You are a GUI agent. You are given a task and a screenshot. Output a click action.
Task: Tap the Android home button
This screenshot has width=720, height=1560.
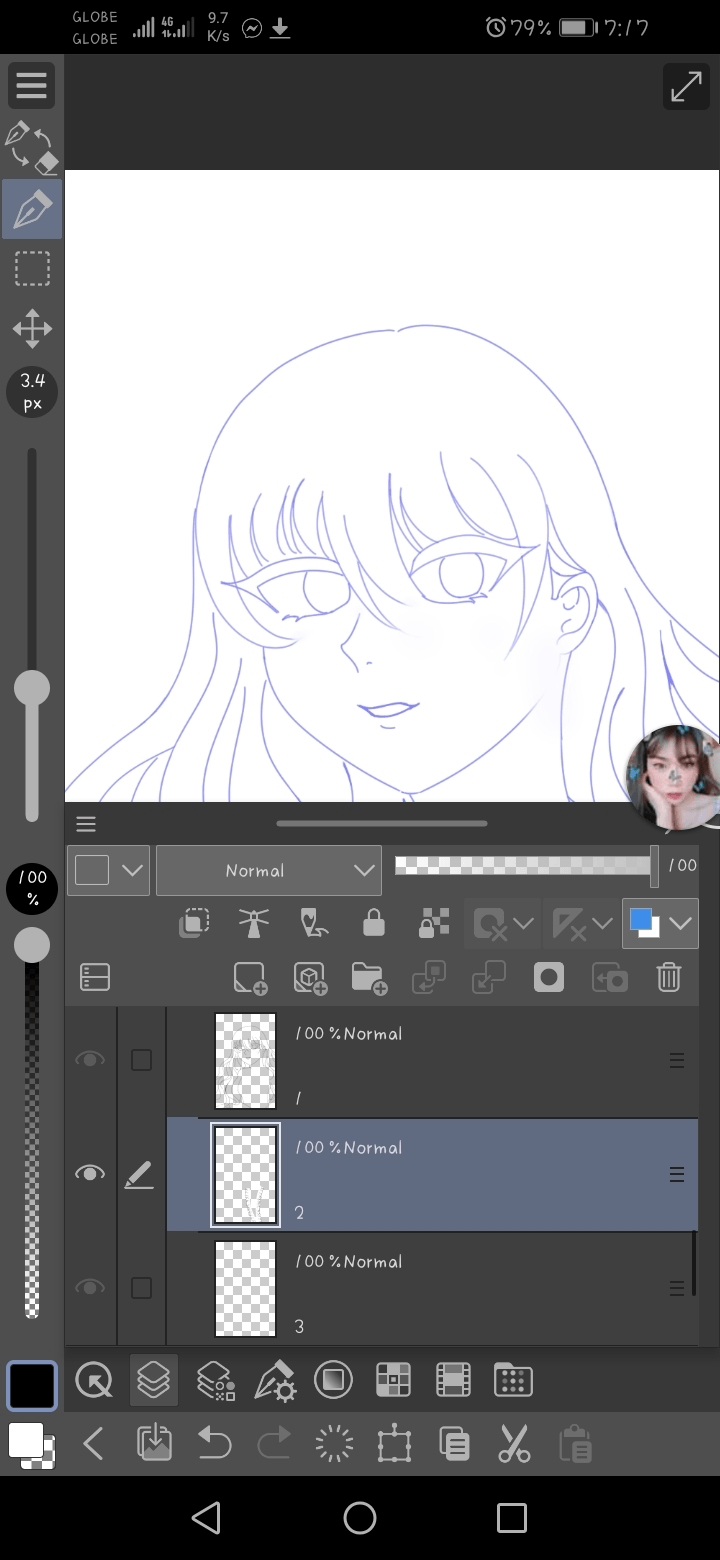(x=360, y=1518)
